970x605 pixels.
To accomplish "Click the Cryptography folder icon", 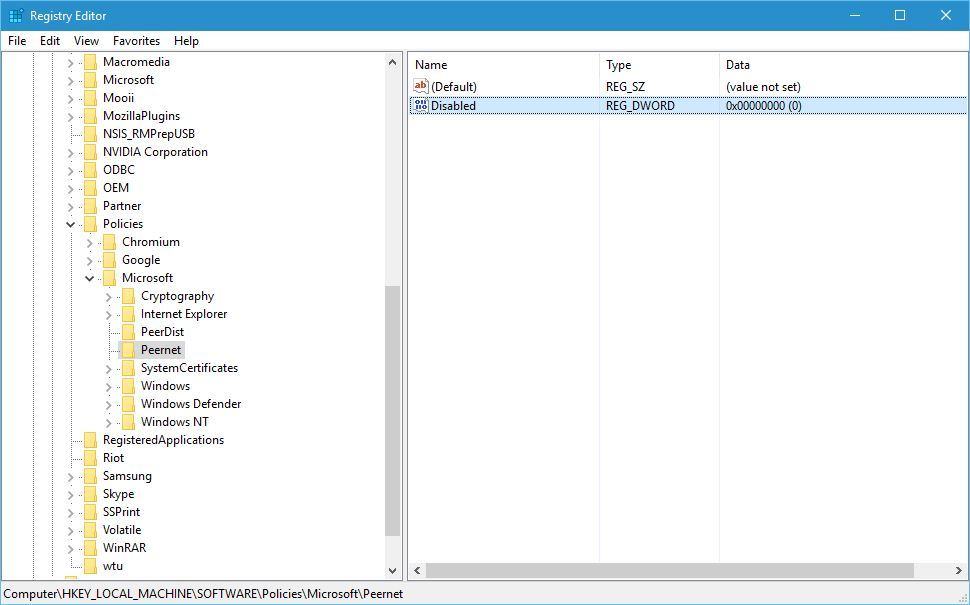I will tap(128, 296).
